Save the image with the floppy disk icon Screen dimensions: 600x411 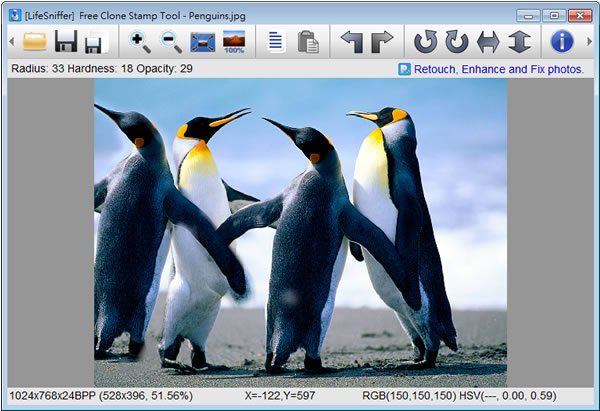pyautogui.click(x=66, y=42)
